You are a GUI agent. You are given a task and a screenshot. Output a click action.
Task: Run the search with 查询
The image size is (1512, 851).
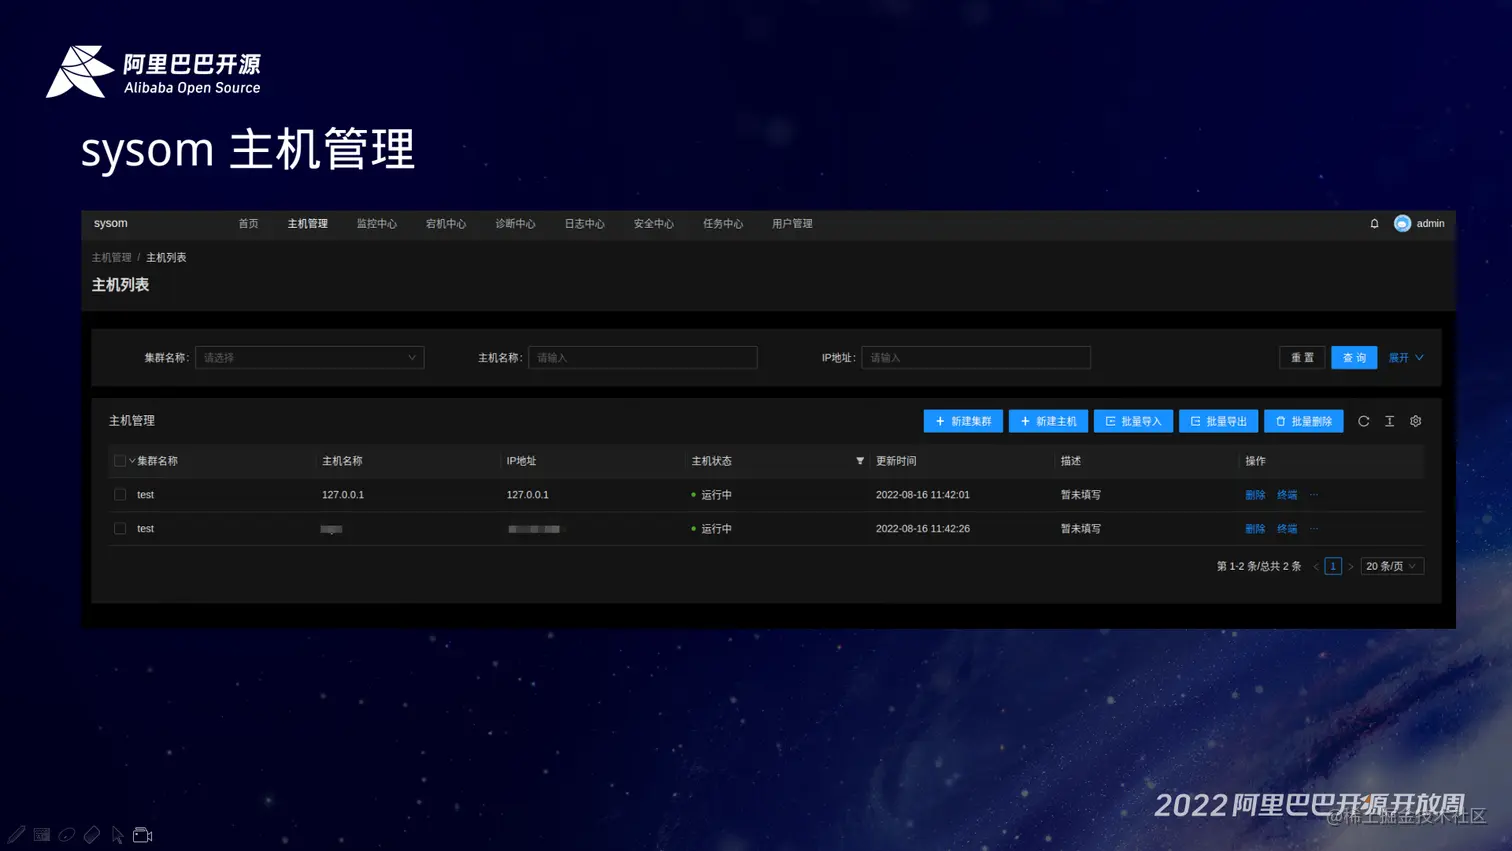point(1354,358)
